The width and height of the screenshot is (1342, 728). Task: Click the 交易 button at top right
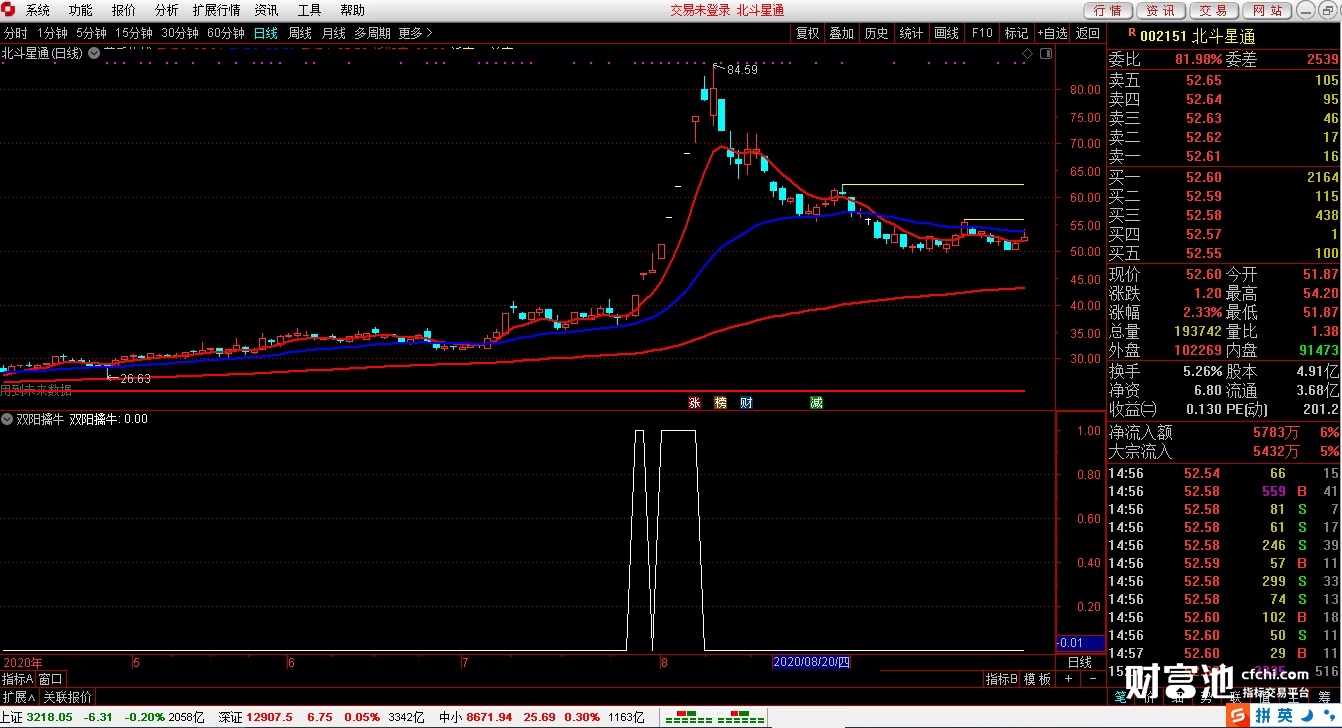pyautogui.click(x=1213, y=10)
